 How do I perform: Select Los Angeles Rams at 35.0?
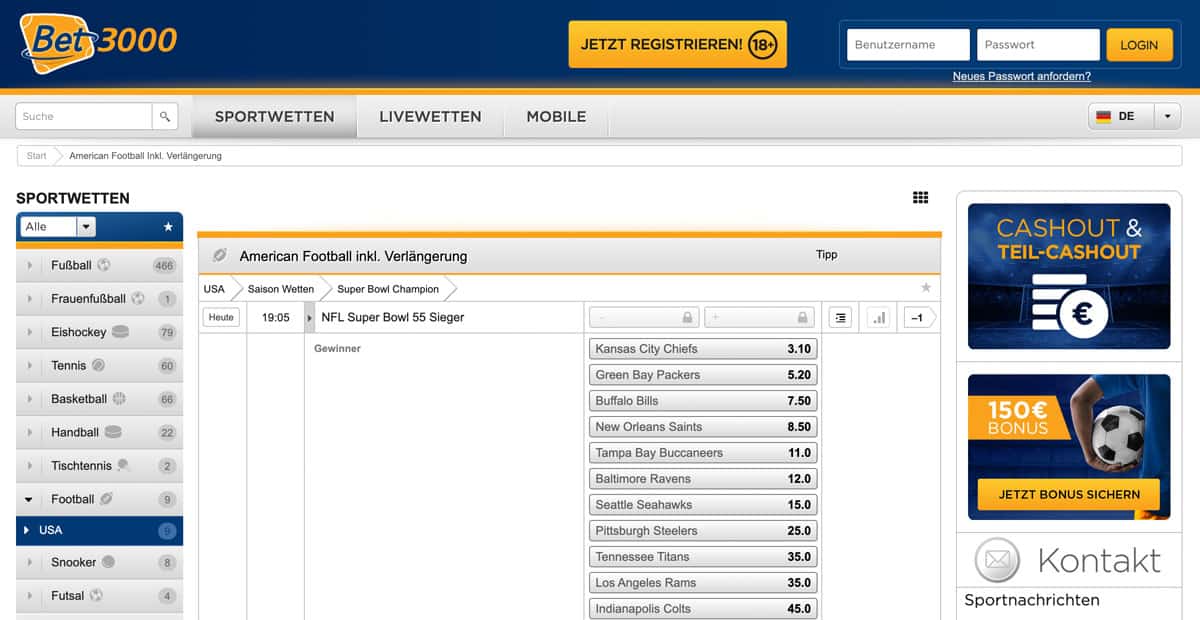[702, 583]
